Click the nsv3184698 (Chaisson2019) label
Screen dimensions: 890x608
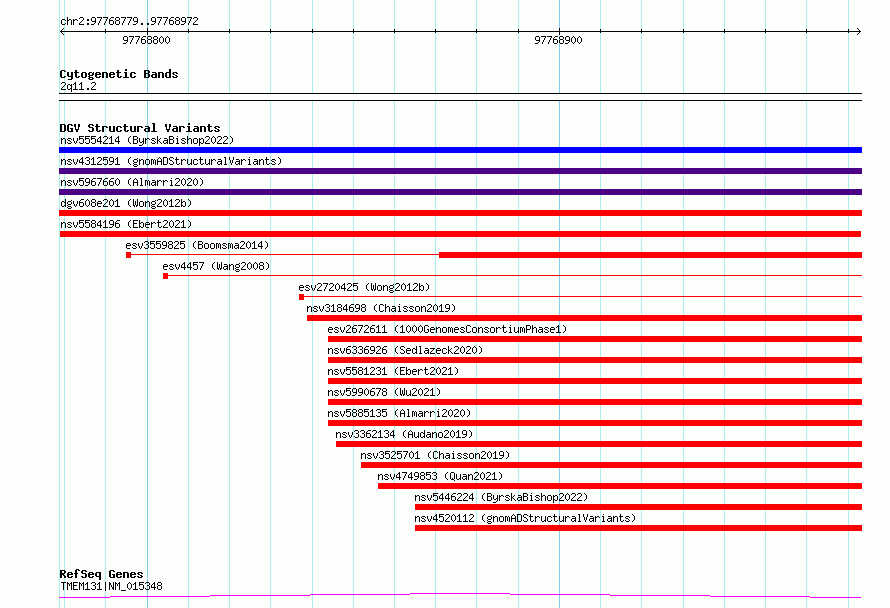pos(381,308)
